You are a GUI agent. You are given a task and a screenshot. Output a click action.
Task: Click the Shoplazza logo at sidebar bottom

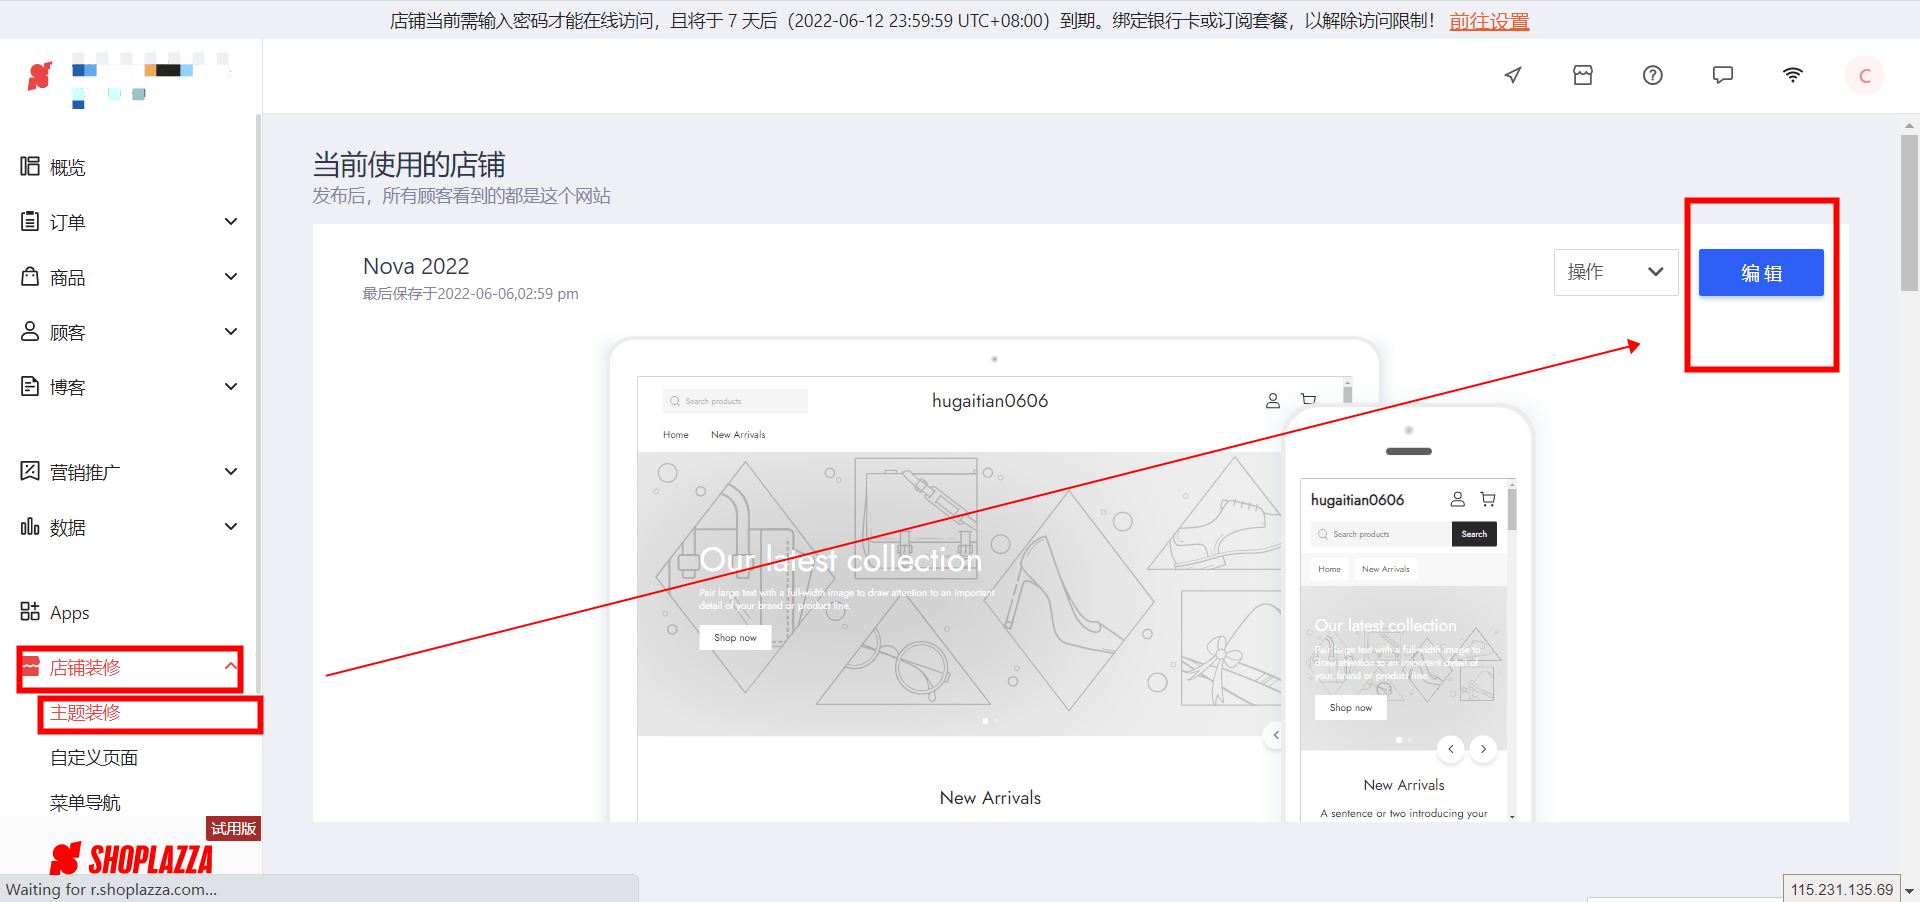pyautogui.click(x=131, y=858)
